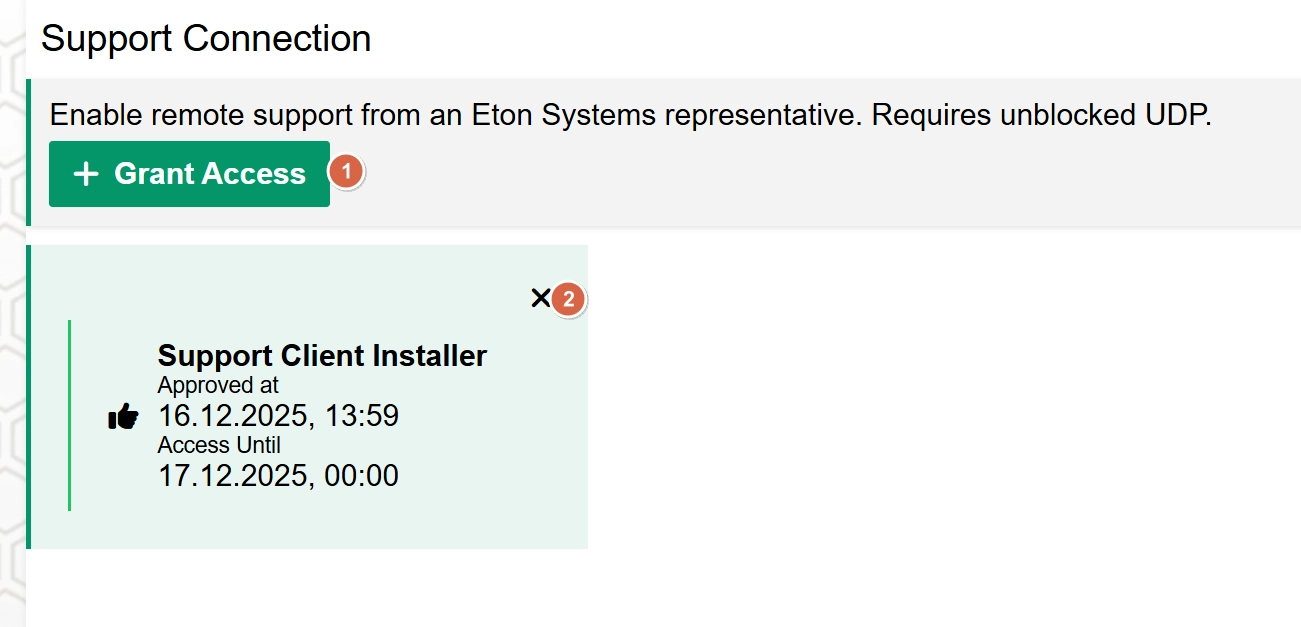Click the Grant Access button
The width and height of the screenshot is (1301, 627).
click(189, 173)
